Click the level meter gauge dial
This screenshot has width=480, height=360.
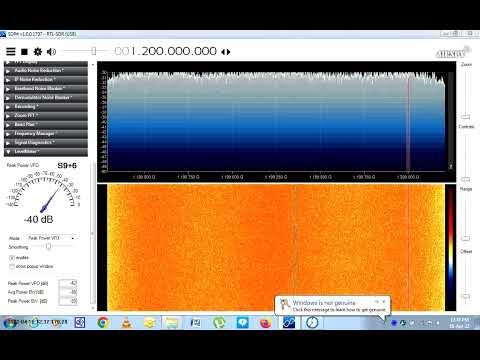(43, 193)
